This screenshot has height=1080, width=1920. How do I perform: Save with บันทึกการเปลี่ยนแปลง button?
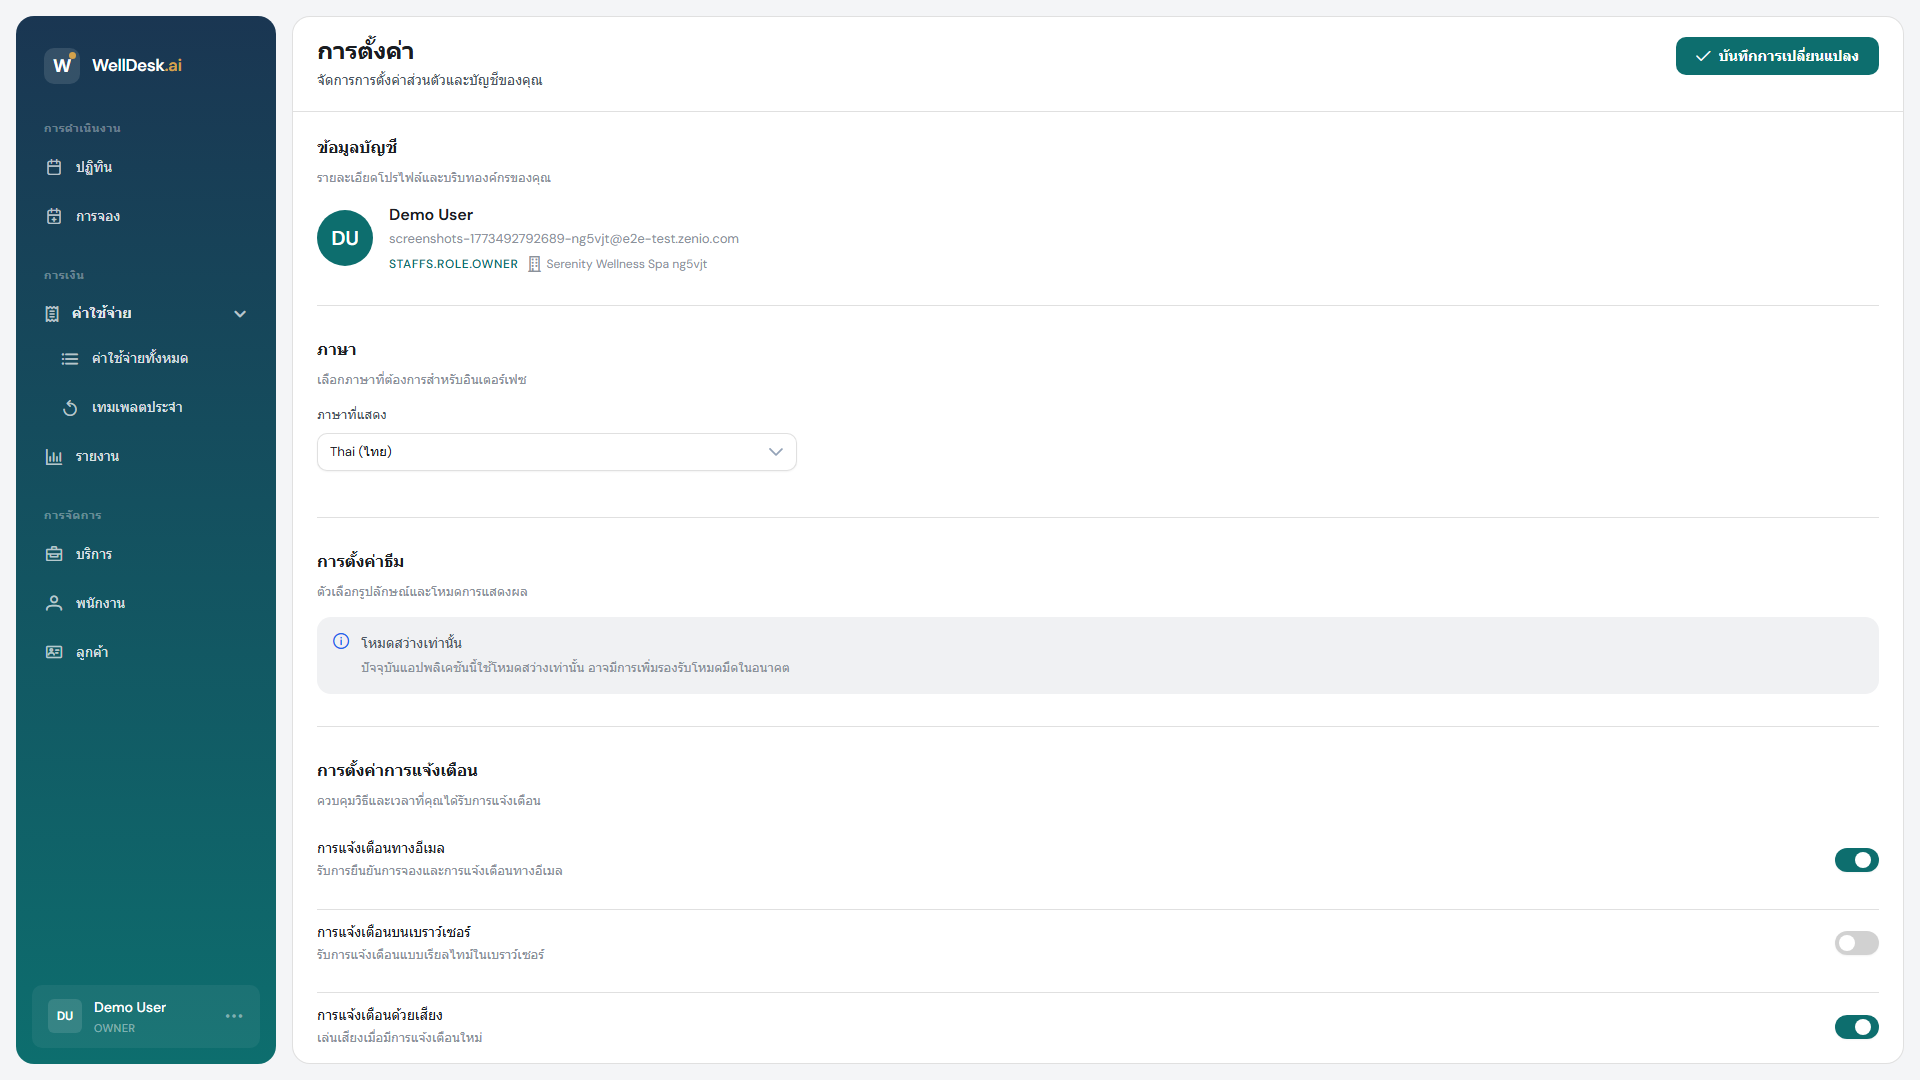coord(1777,56)
